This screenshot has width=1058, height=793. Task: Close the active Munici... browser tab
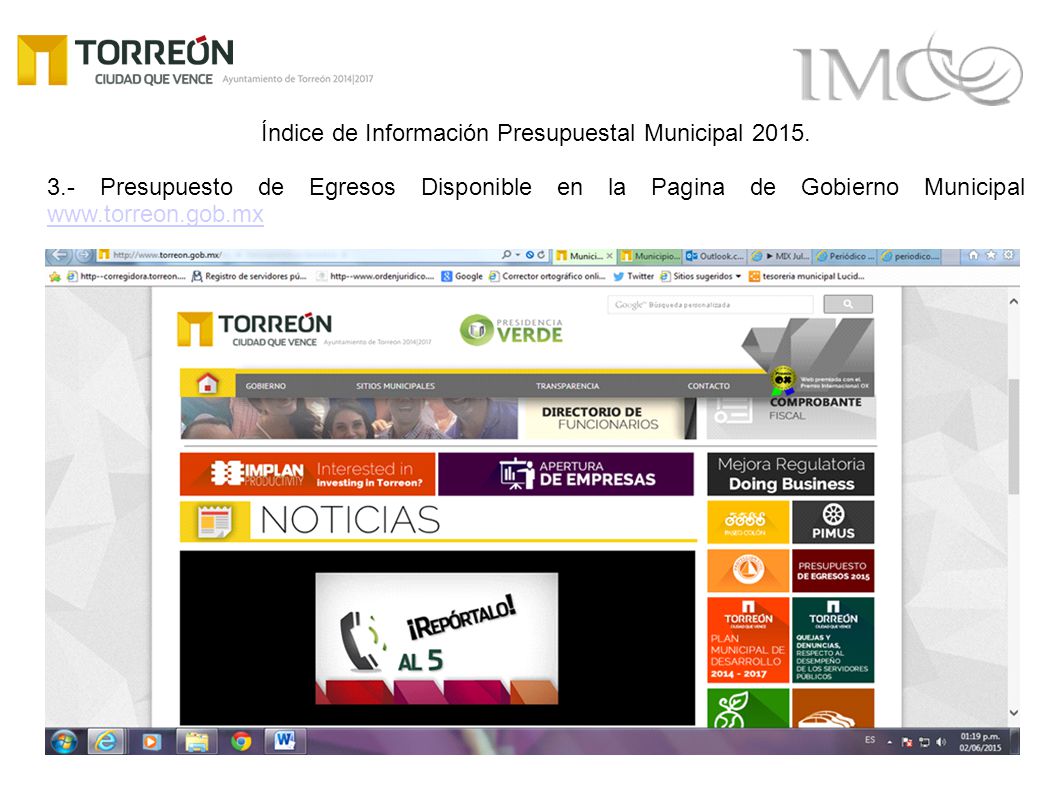tap(609, 256)
